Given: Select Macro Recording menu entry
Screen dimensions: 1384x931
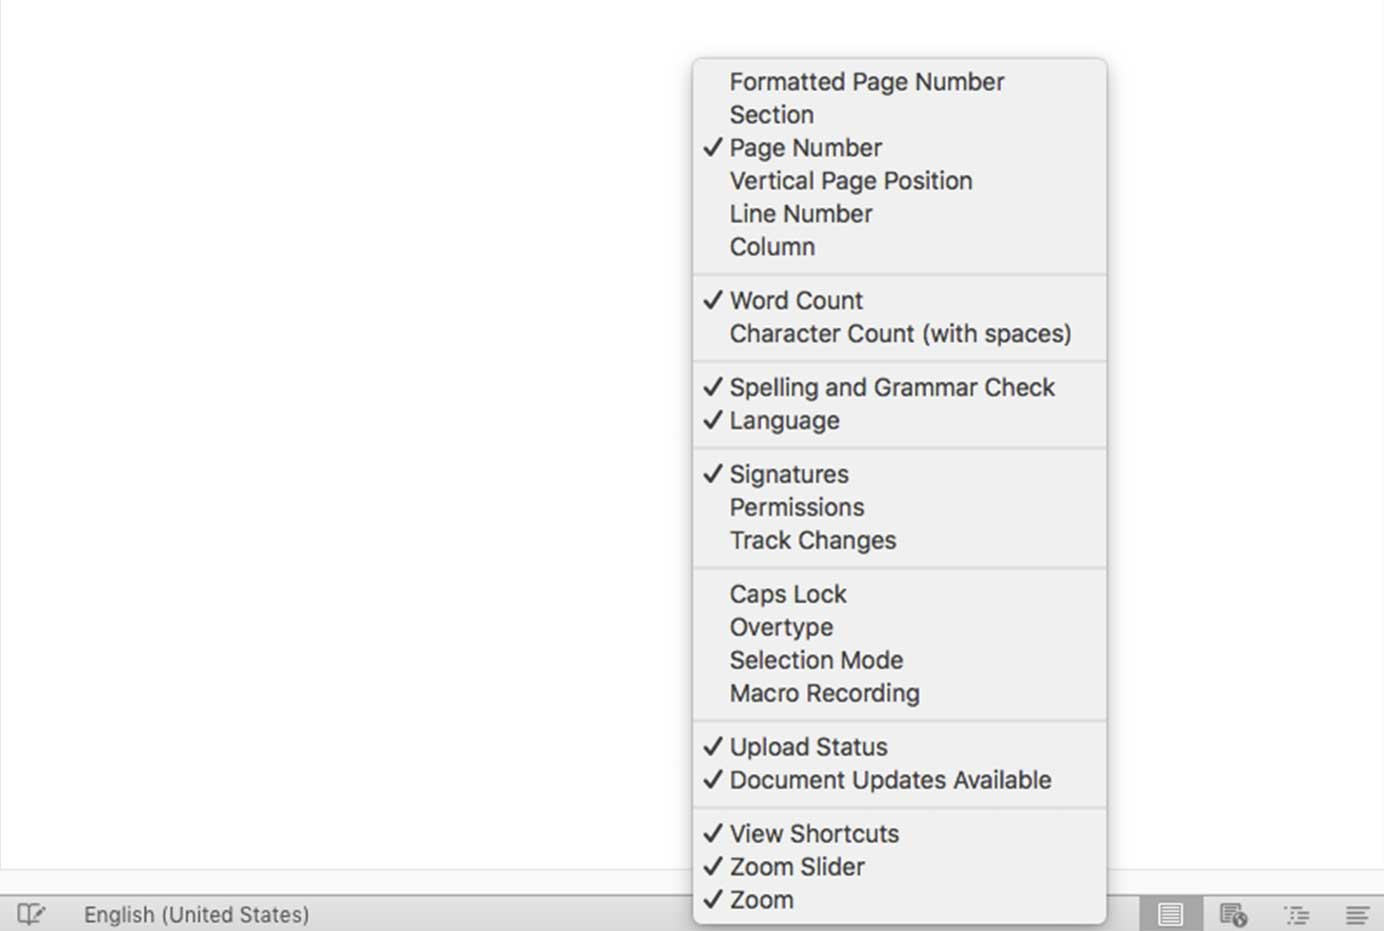Looking at the screenshot, I should click(824, 694).
